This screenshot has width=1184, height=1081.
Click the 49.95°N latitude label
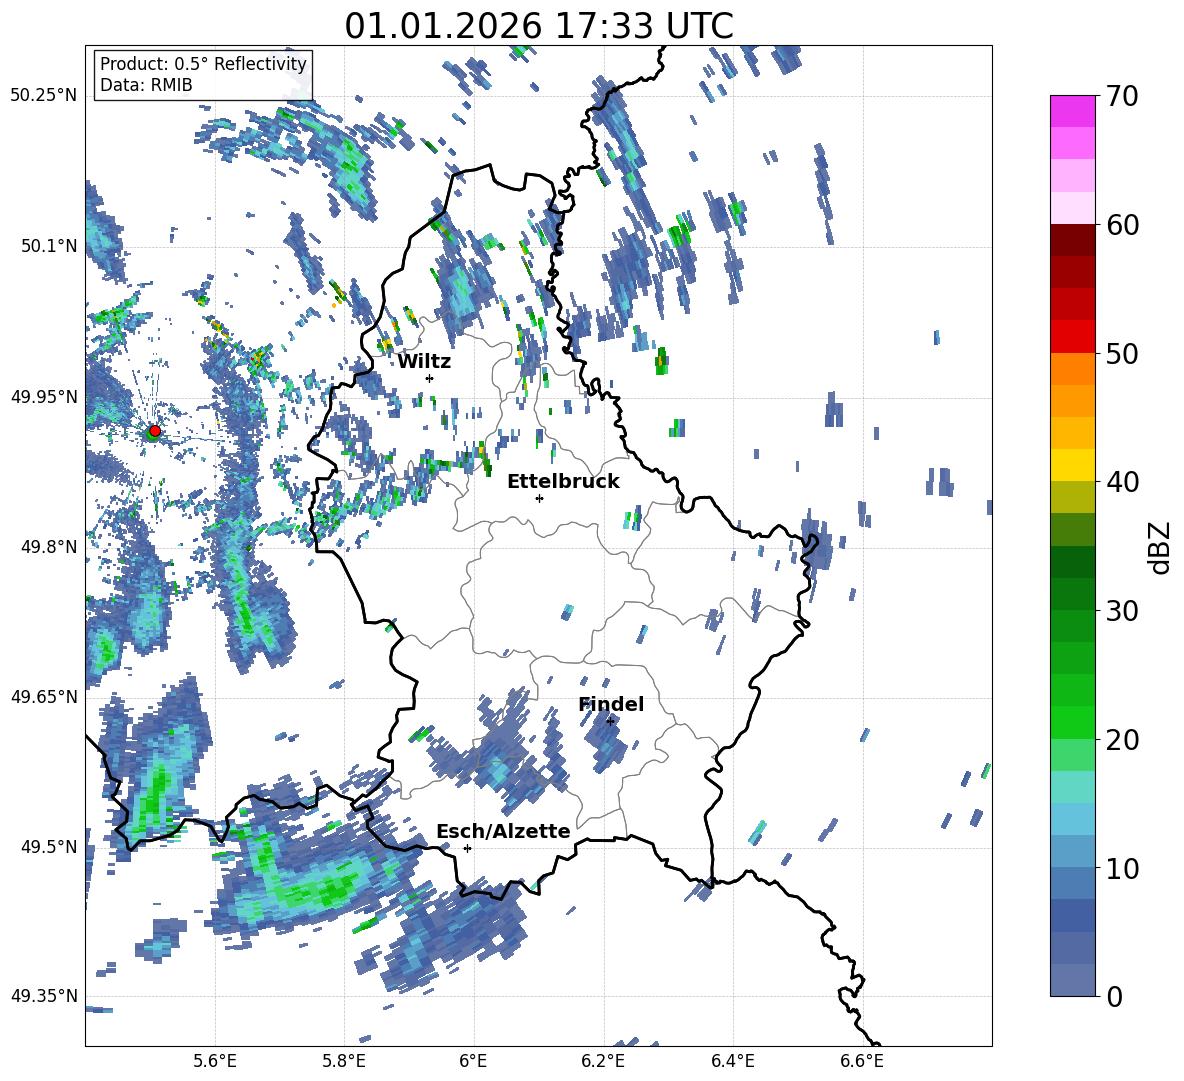point(44,396)
